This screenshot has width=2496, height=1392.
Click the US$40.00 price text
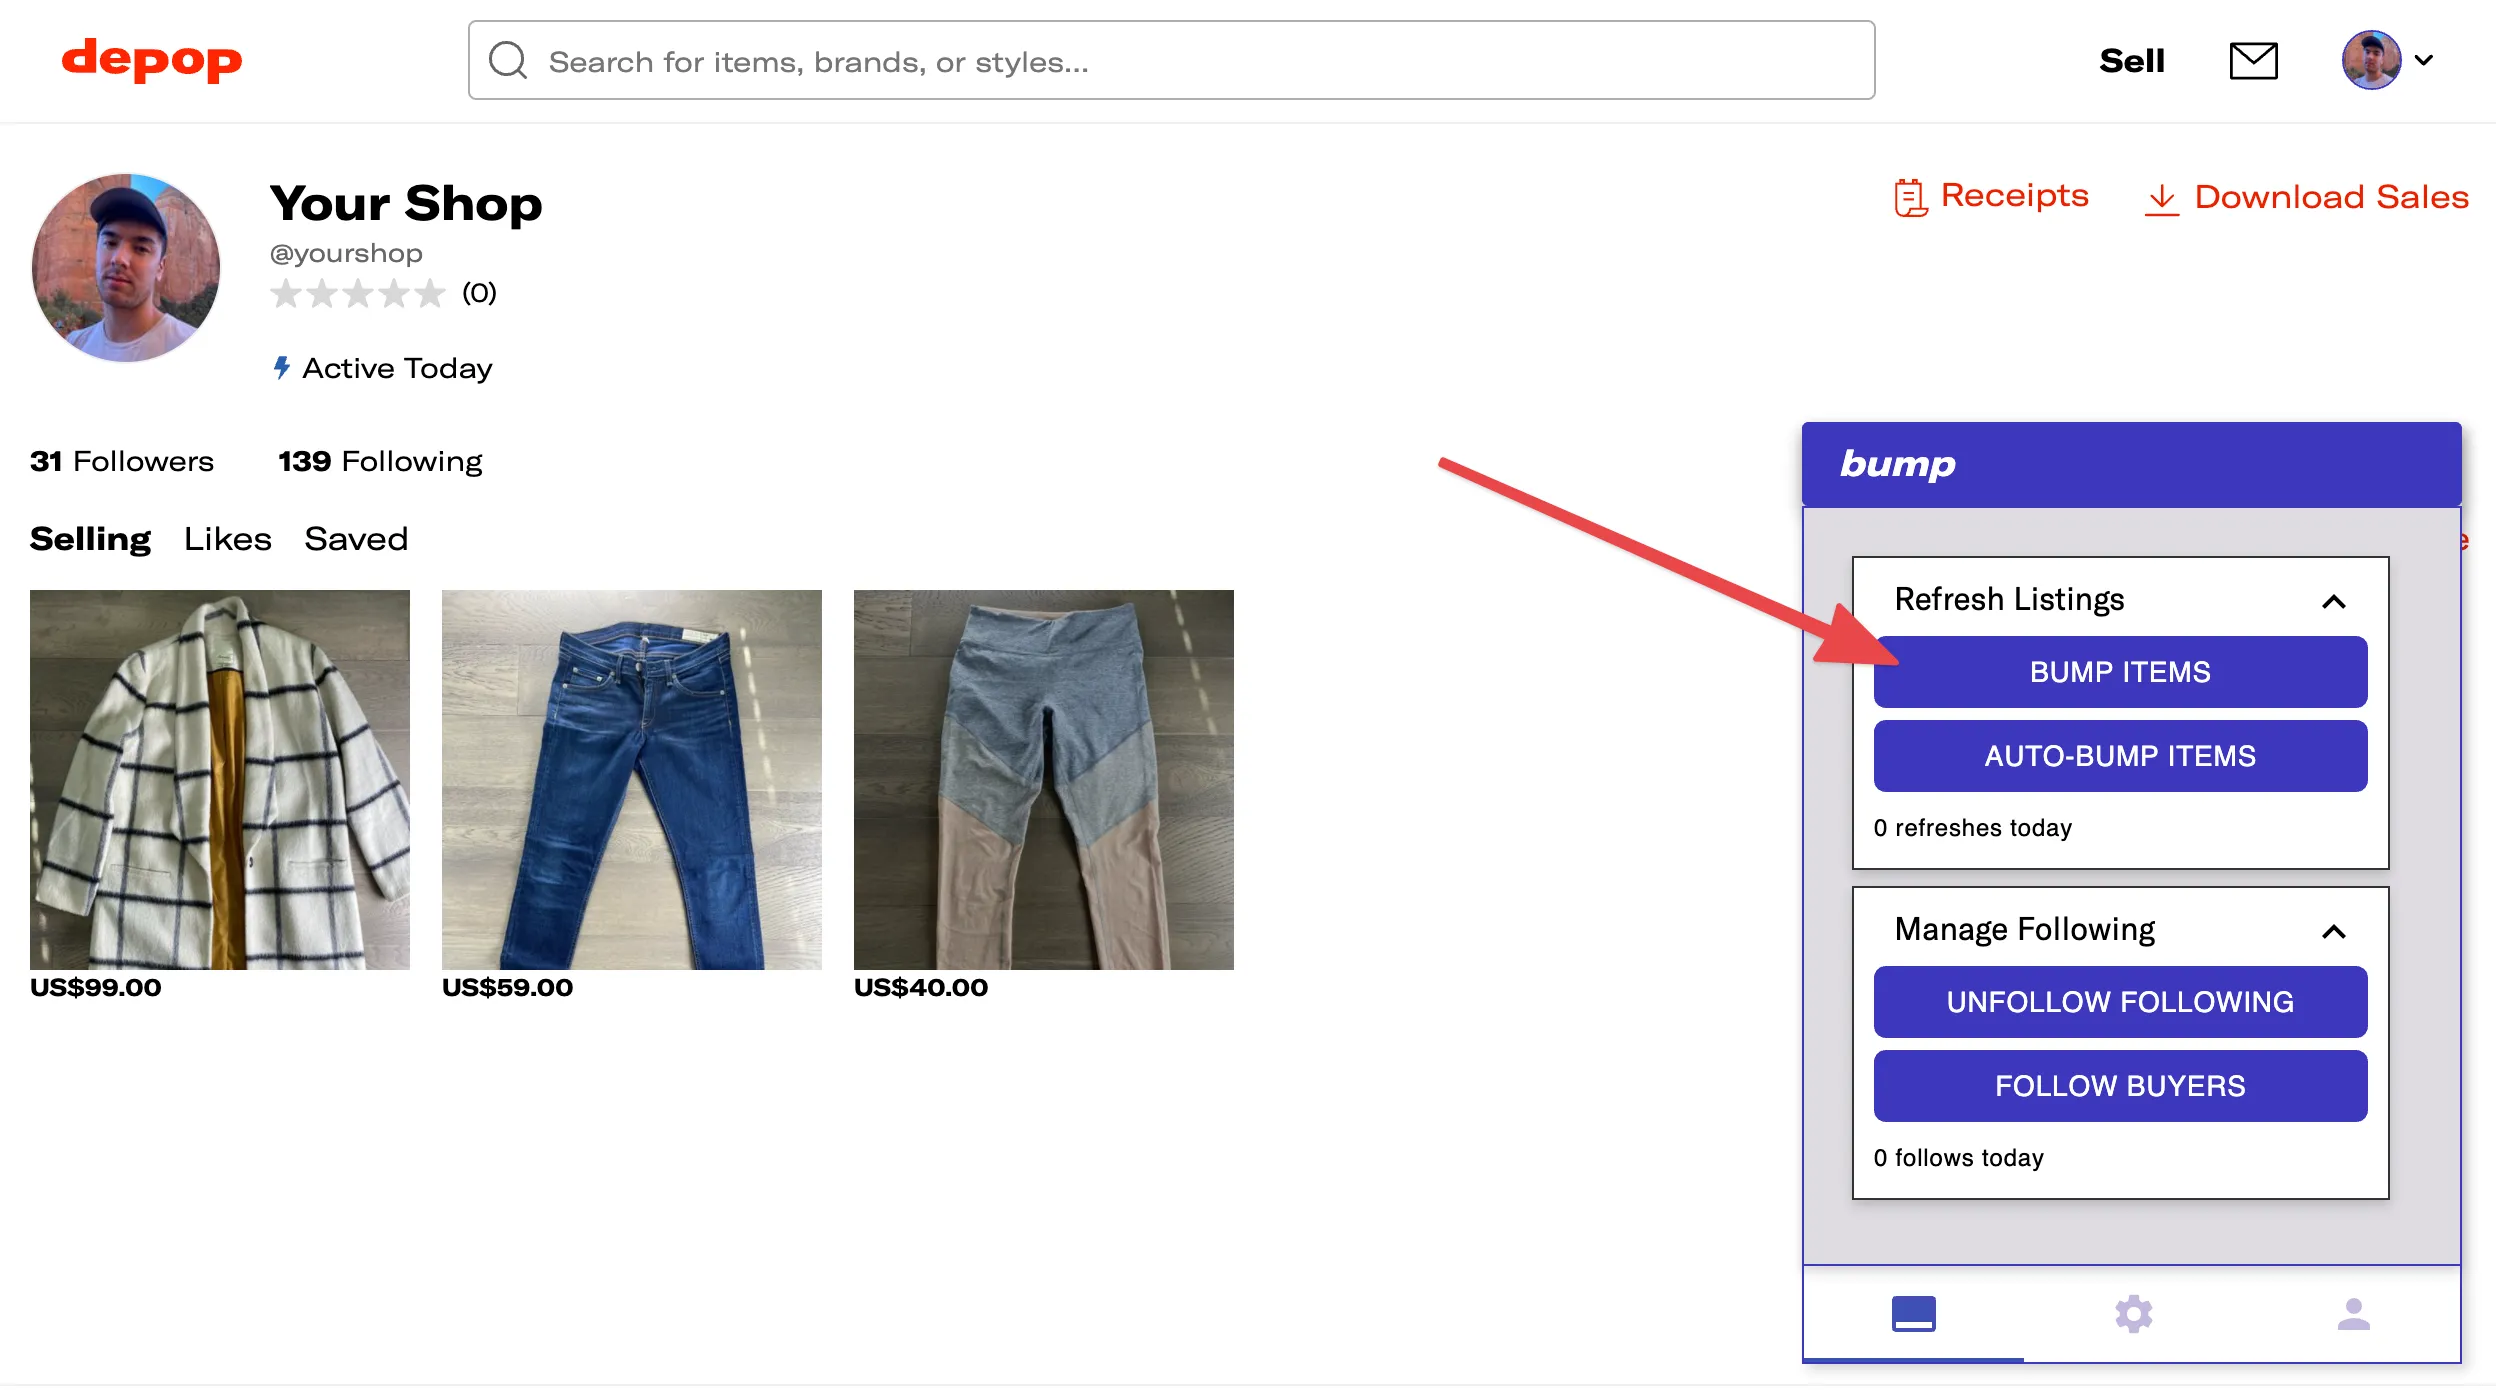921,987
